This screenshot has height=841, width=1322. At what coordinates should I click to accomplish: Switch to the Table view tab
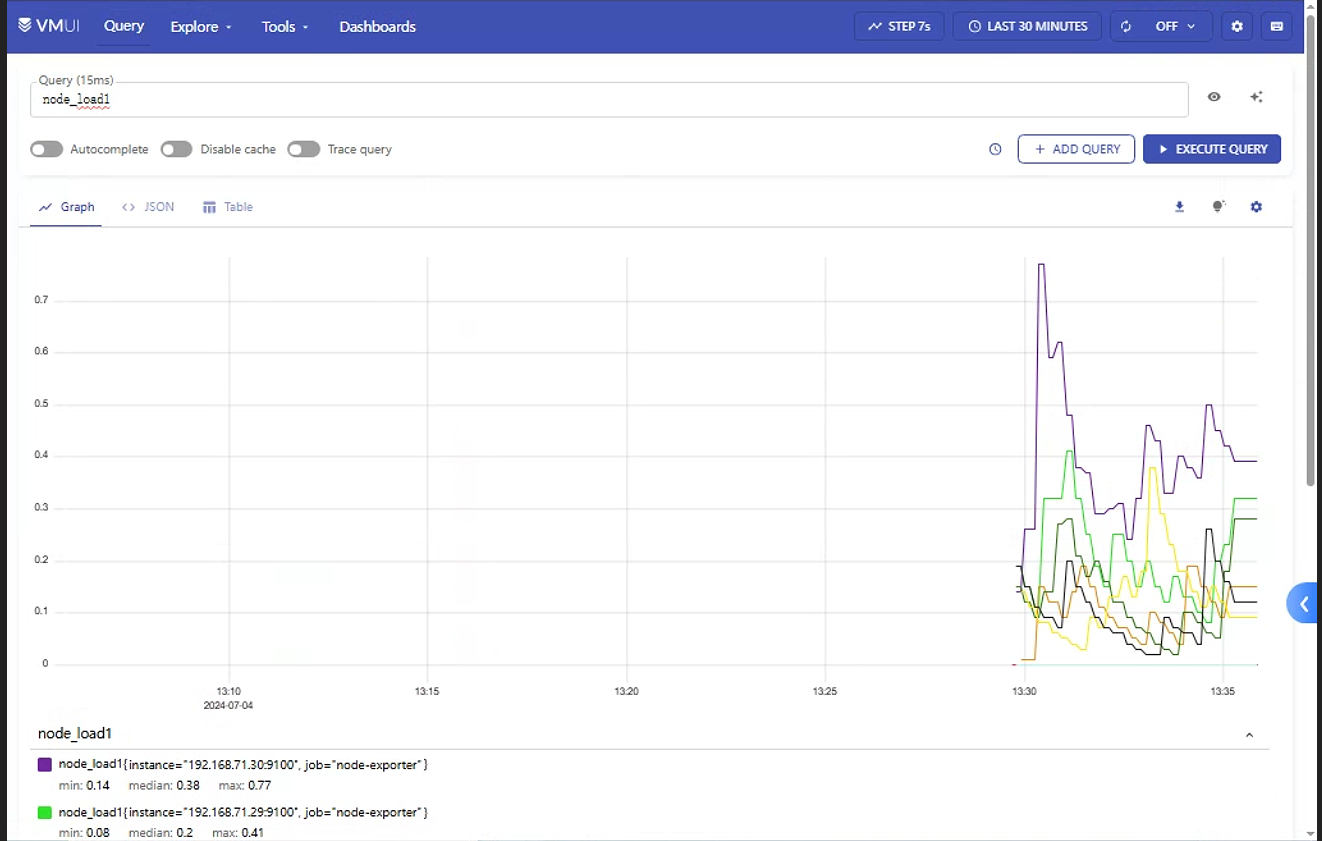(228, 207)
